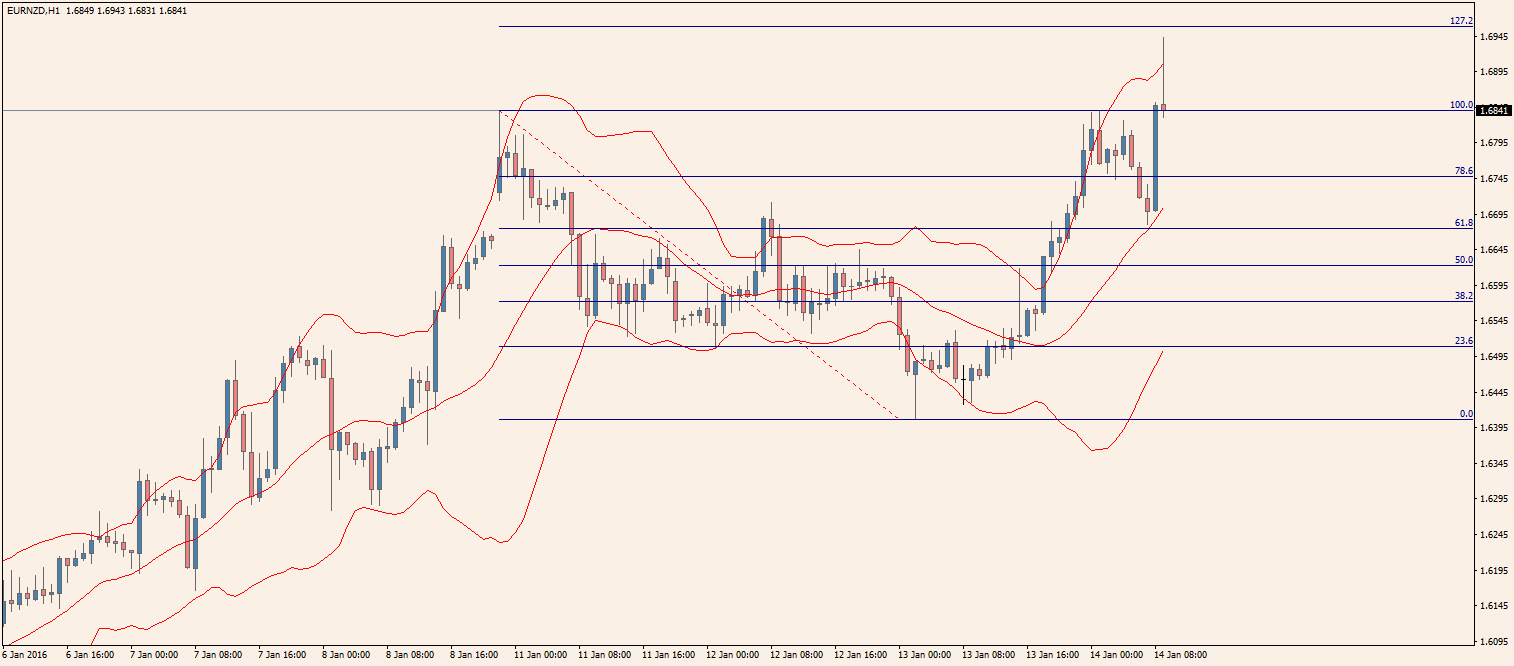Select the 127.2 Fibonacci level label
The width and height of the screenshot is (1514, 666).
click(1462, 20)
